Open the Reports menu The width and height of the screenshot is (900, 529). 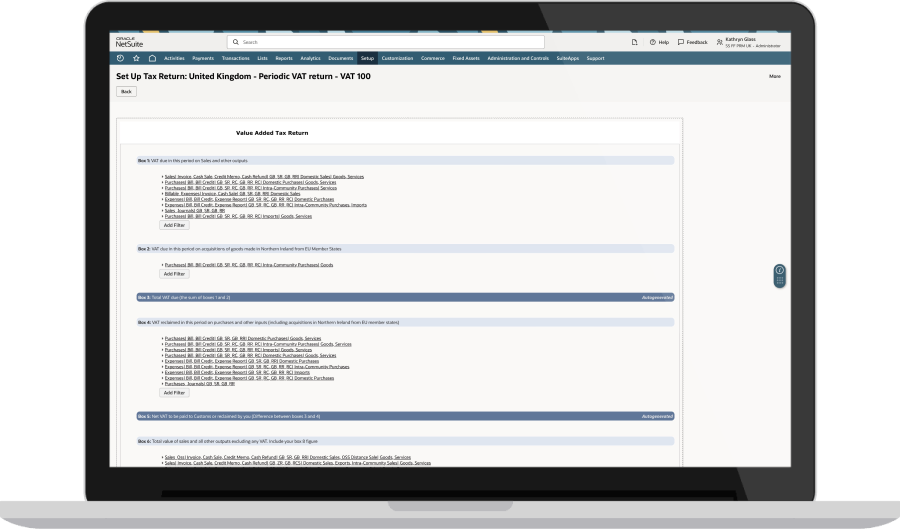(284, 58)
